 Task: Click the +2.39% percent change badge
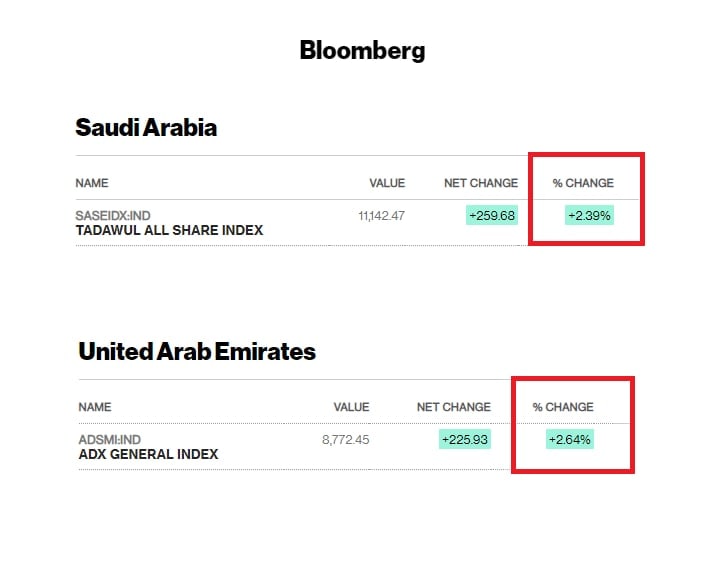click(x=589, y=216)
